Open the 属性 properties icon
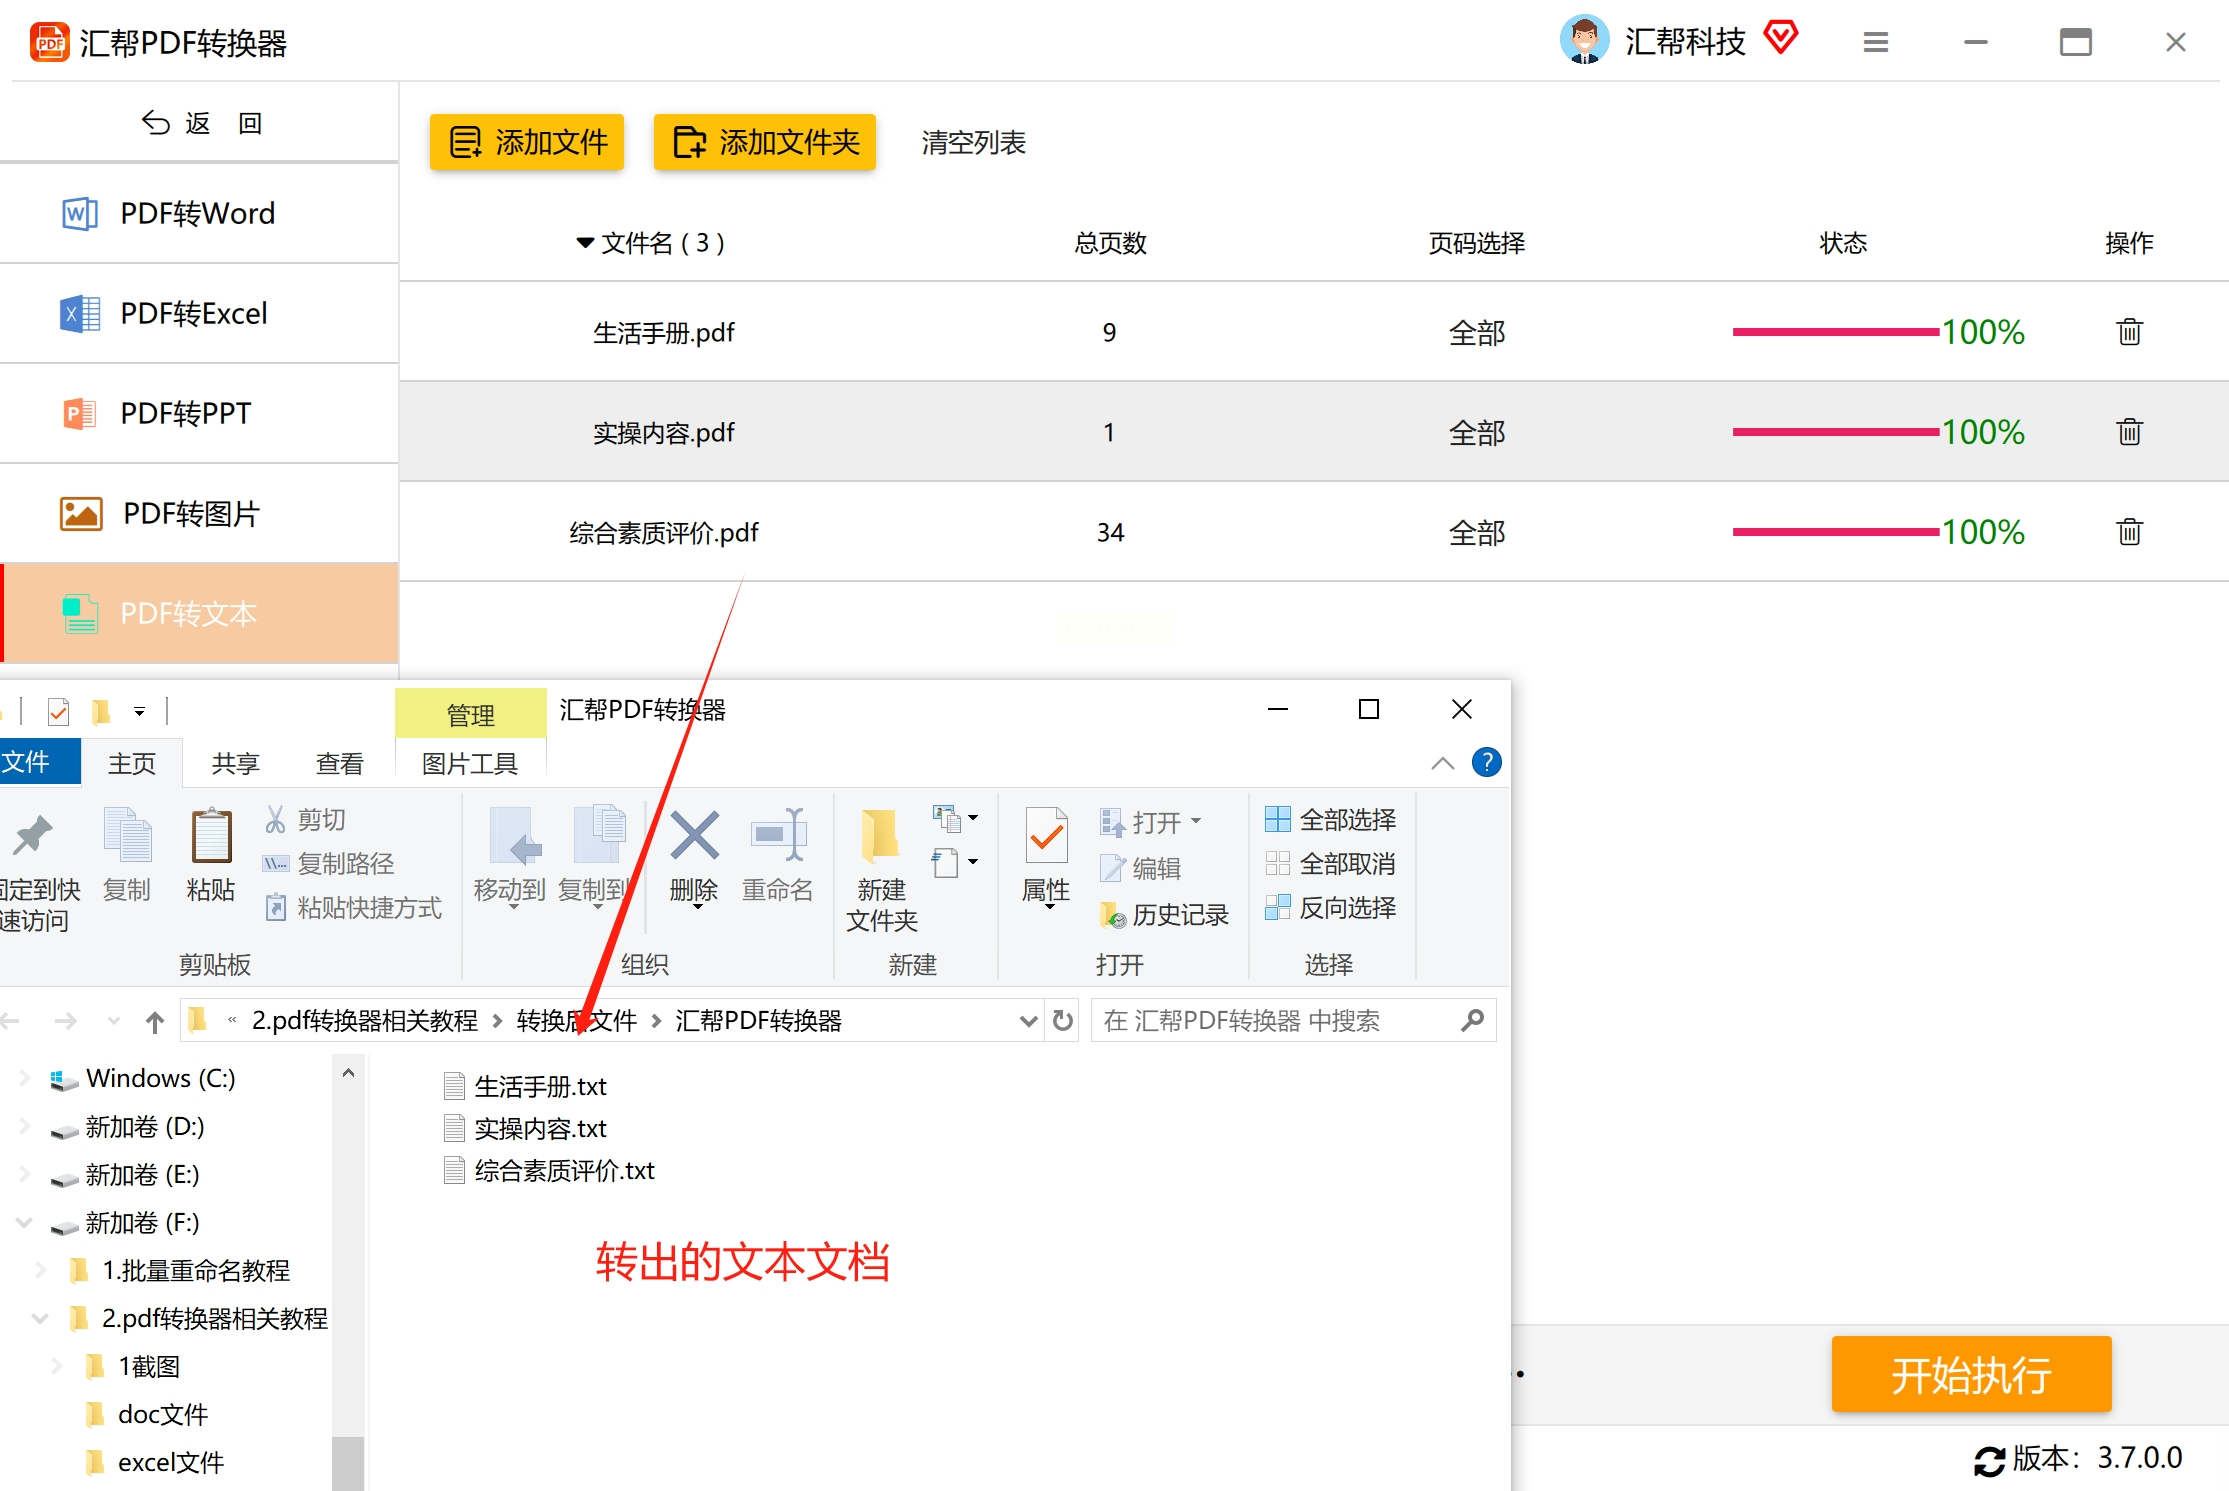Viewport: 2229px width, 1491px height. tap(1046, 836)
